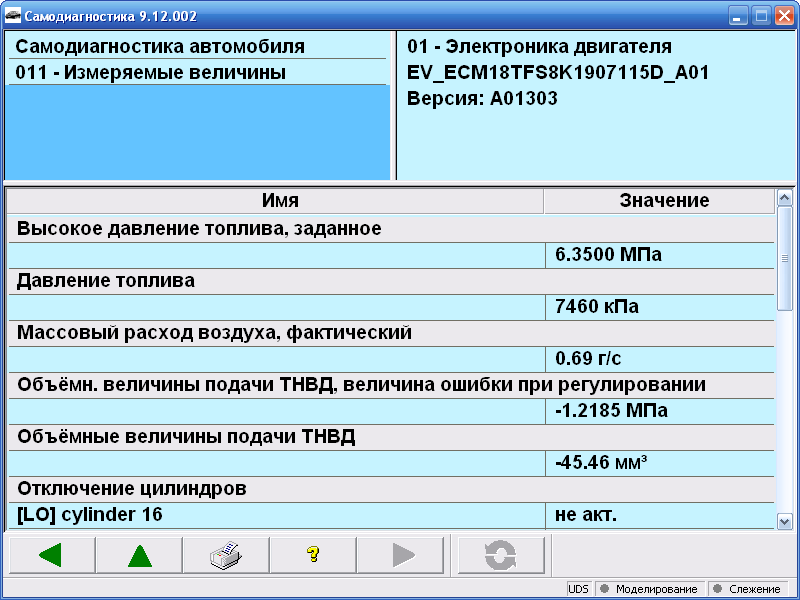The width and height of the screenshot is (800, 600).
Task: Click 01 - Электроника двигателя text
Action: point(539,46)
